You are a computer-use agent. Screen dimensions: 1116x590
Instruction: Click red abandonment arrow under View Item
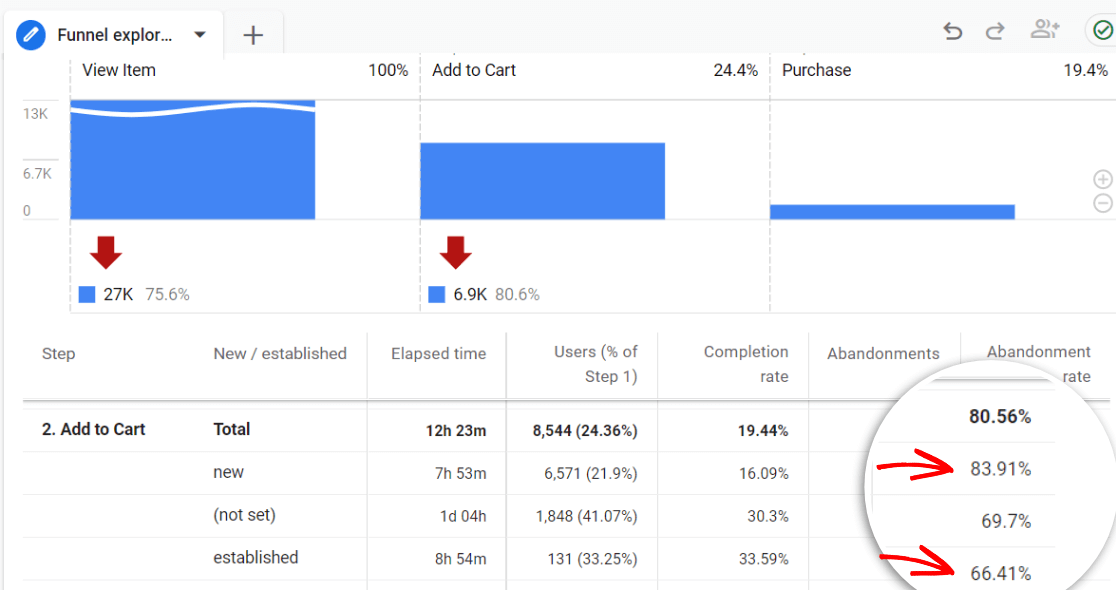[106, 253]
